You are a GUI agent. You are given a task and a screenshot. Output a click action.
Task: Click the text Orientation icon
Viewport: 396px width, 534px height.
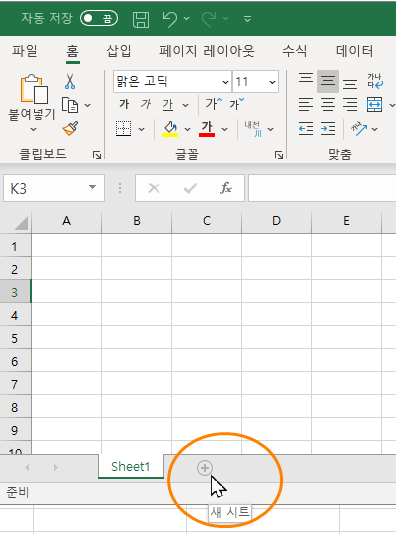[x=359, y=129]
